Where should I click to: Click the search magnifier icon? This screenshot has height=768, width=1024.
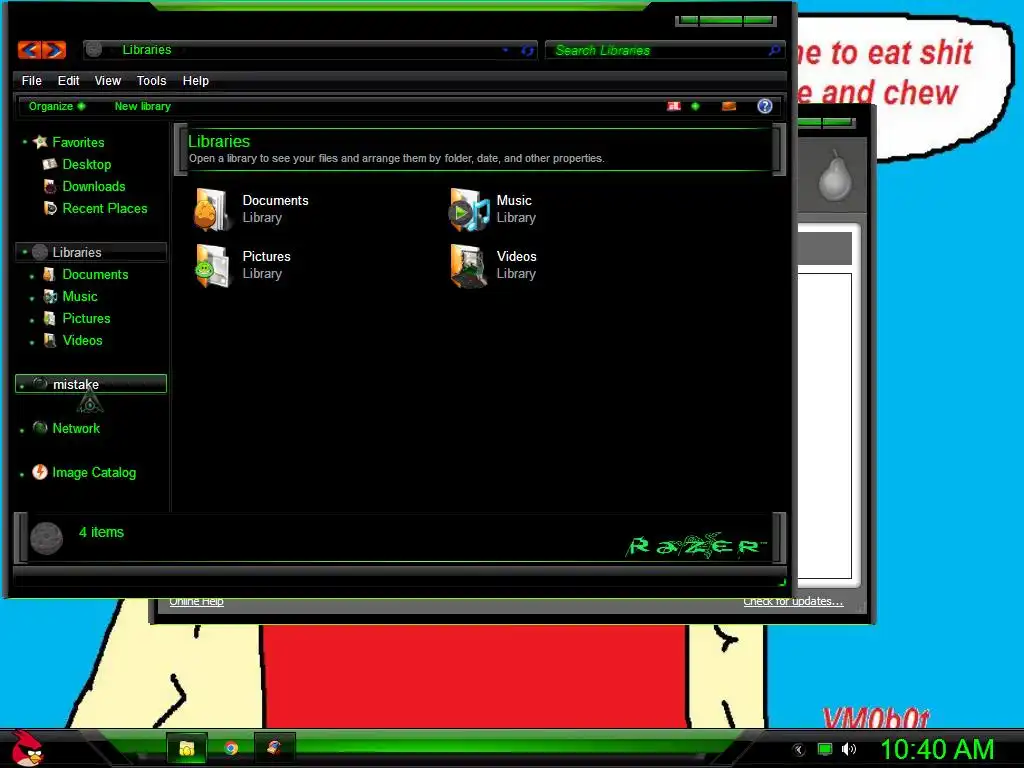point(774,50)
